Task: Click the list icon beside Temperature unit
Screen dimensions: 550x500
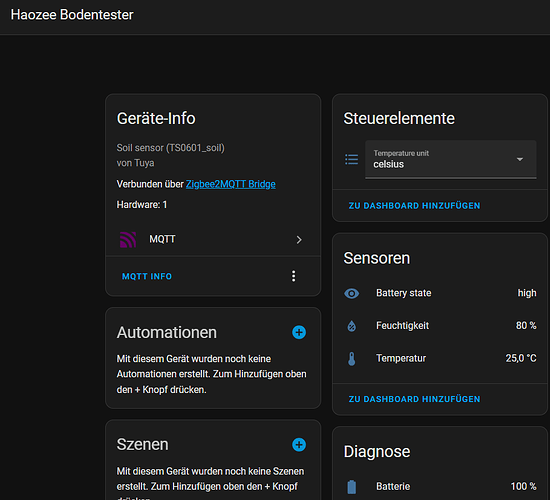Action: pos(351,159)
